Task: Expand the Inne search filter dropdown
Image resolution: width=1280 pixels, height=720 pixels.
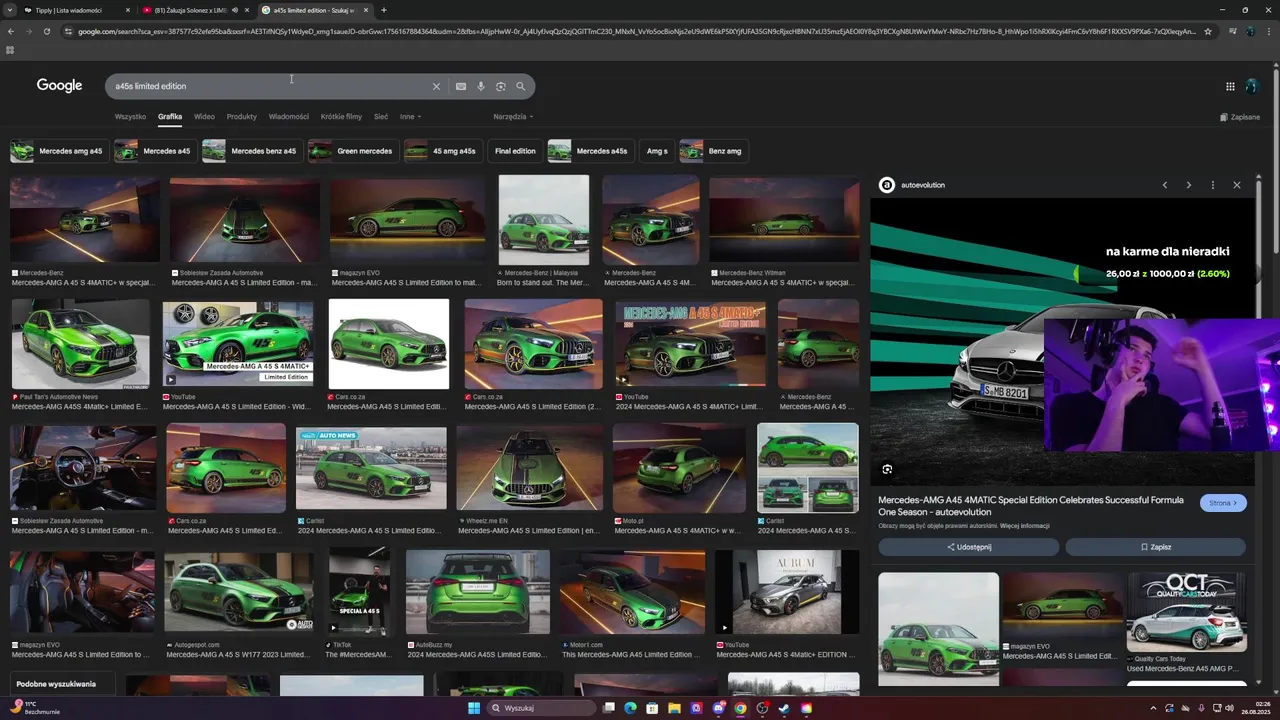Action: point(410,116)
